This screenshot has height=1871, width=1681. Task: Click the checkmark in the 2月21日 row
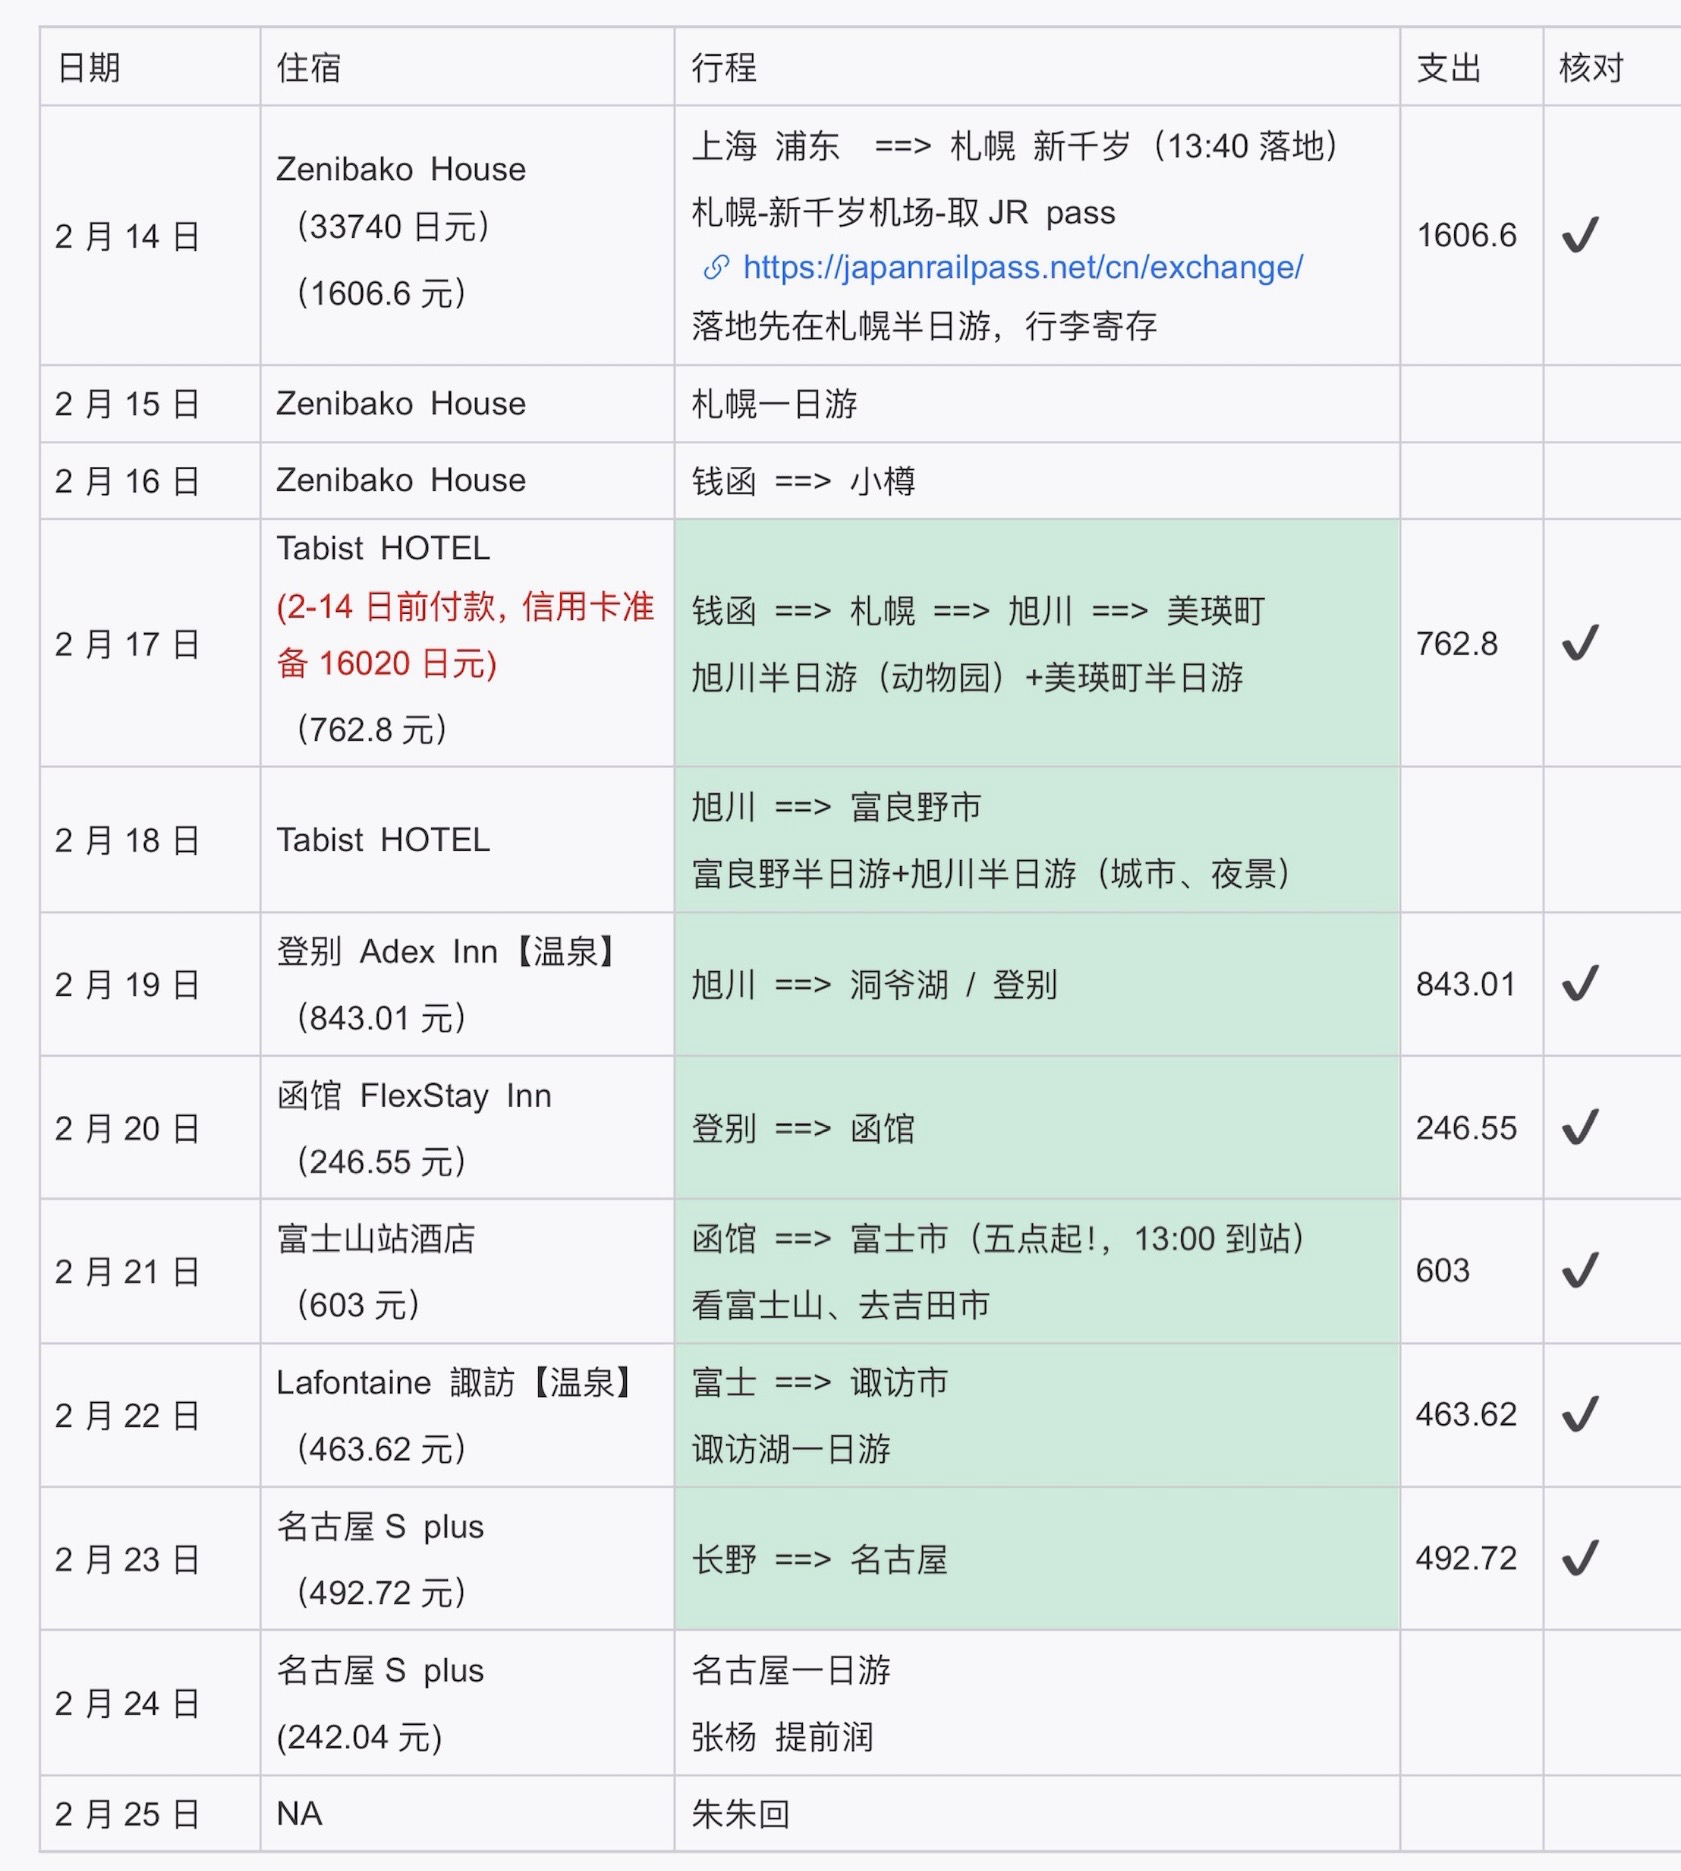click(x=1580, y=1271)
